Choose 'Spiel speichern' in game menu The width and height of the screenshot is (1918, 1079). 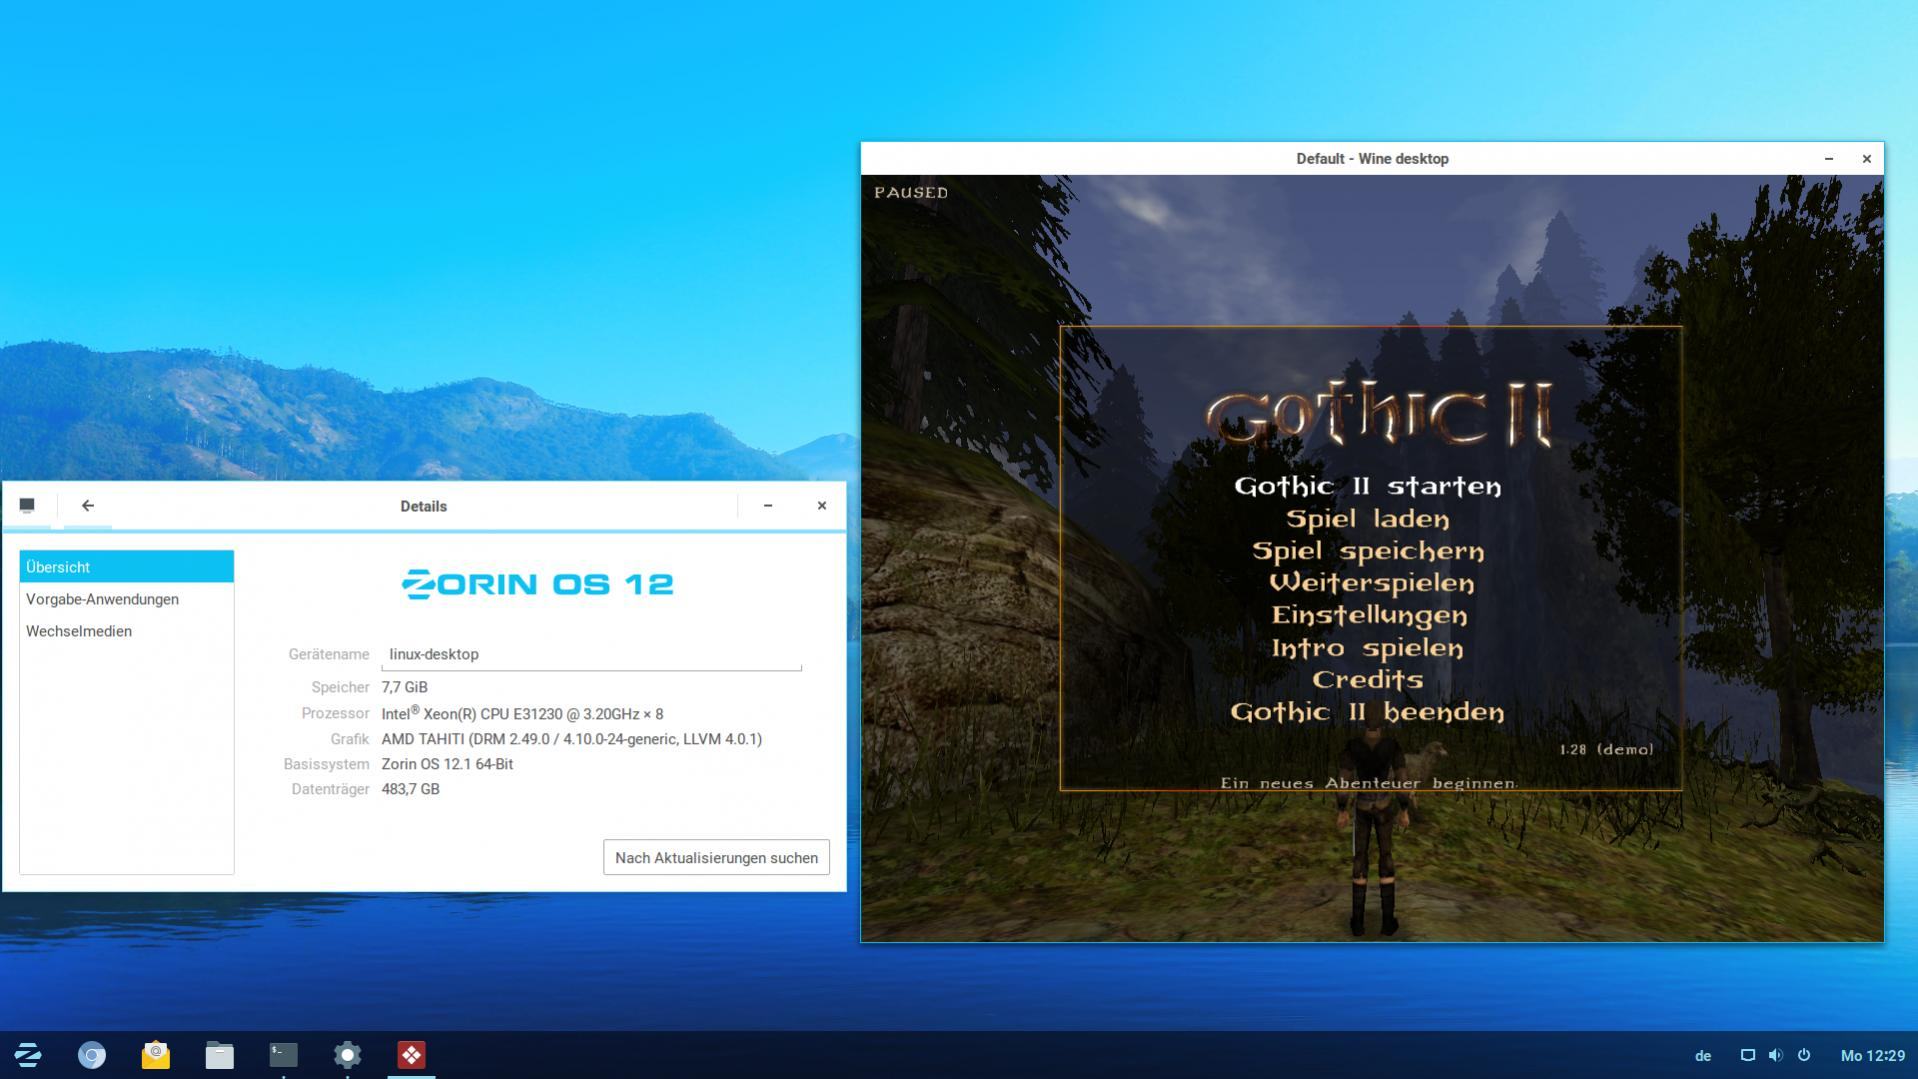point(1368,551)
